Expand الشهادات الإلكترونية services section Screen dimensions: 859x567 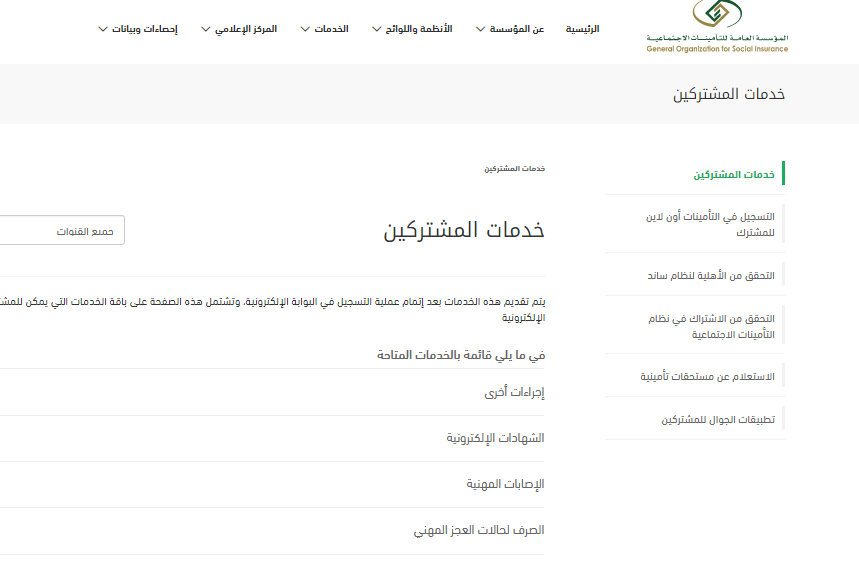tap(495, 439)
